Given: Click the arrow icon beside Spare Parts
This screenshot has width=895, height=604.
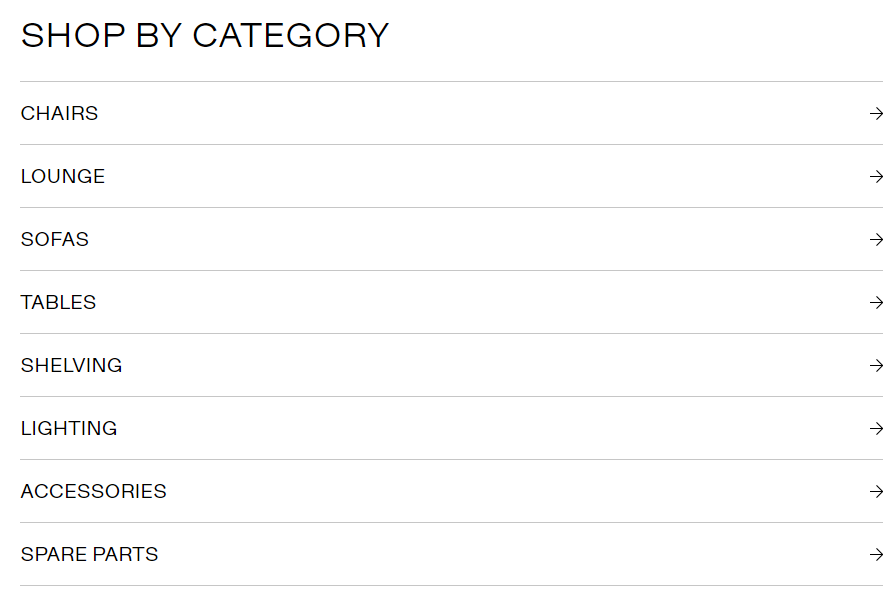Looking at the screenshot, I should tap(876, 555).
